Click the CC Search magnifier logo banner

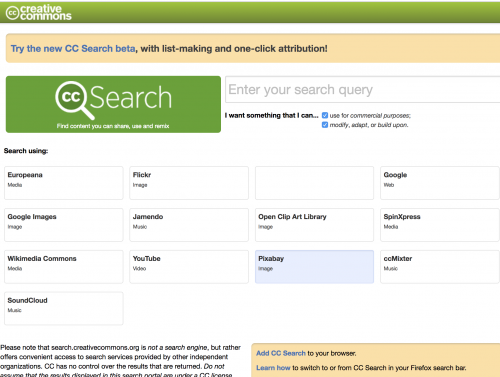pyautogui.click(x=113, y=104)
